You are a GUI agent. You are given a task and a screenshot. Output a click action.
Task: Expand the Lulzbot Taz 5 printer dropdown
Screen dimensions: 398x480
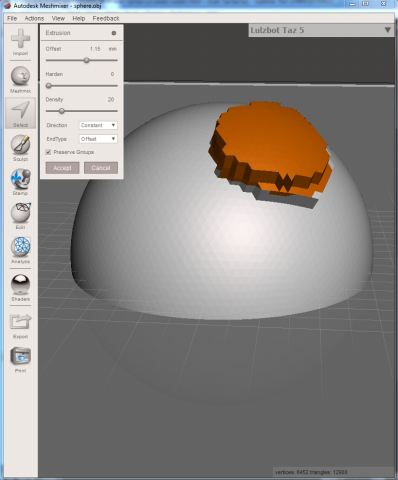[x=321, y=30]
